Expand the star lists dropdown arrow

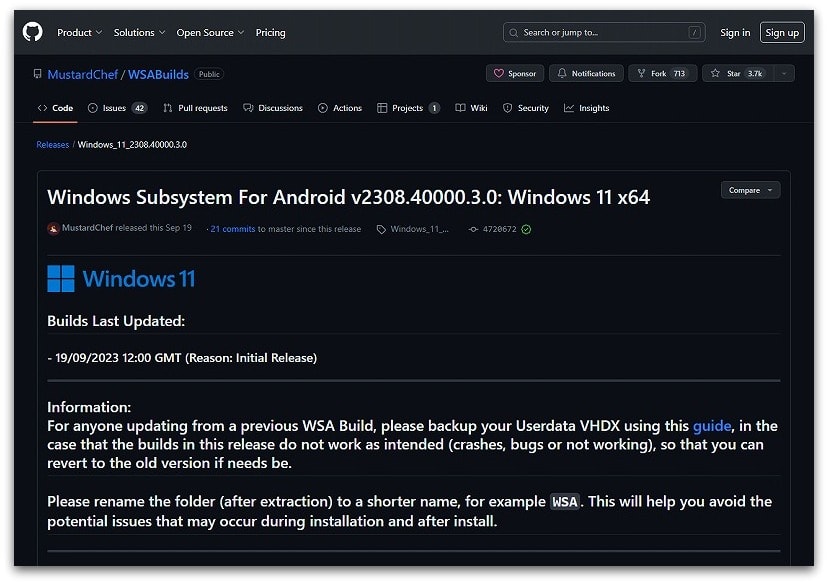coord(784,73)
